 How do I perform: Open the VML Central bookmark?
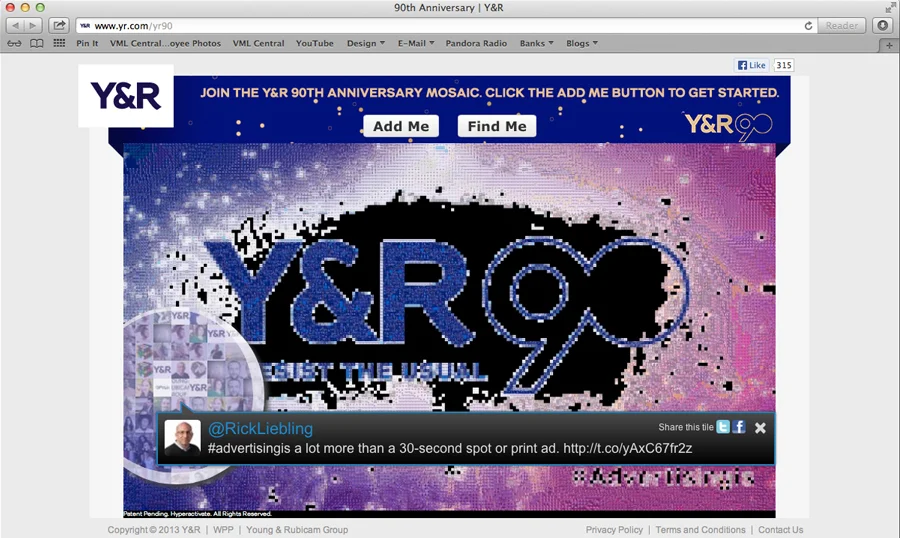[258, 43]
